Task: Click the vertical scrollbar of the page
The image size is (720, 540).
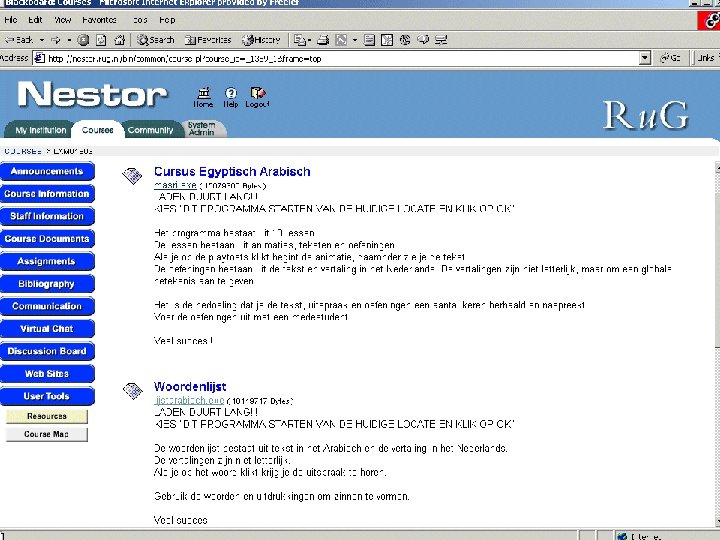Action: click(x=717, y=344)
